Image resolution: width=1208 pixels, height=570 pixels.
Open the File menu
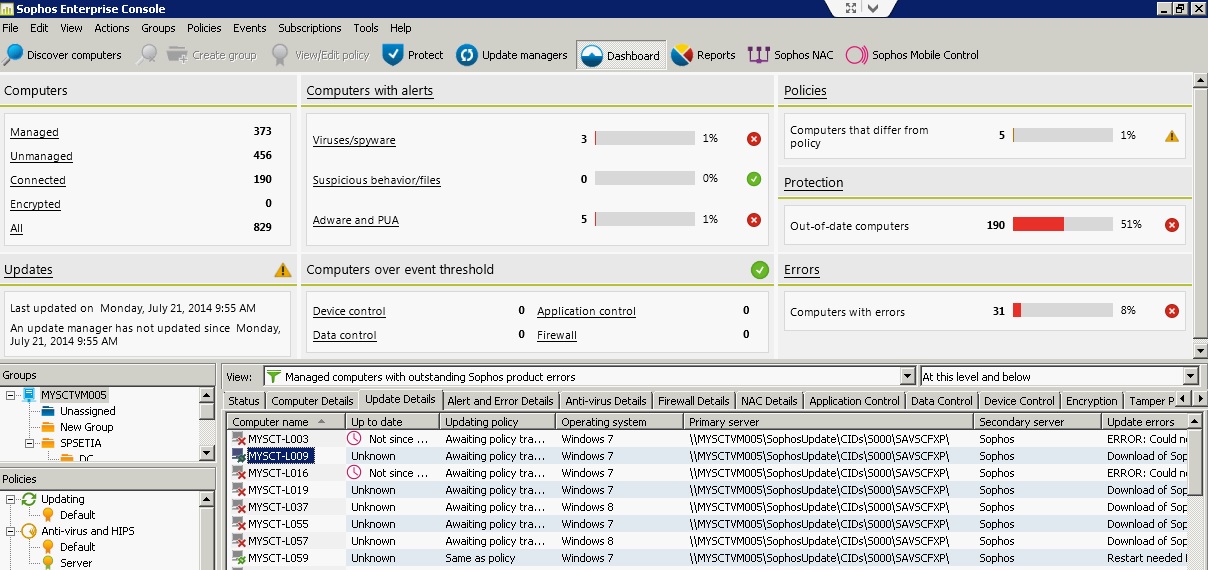[11, 28]
